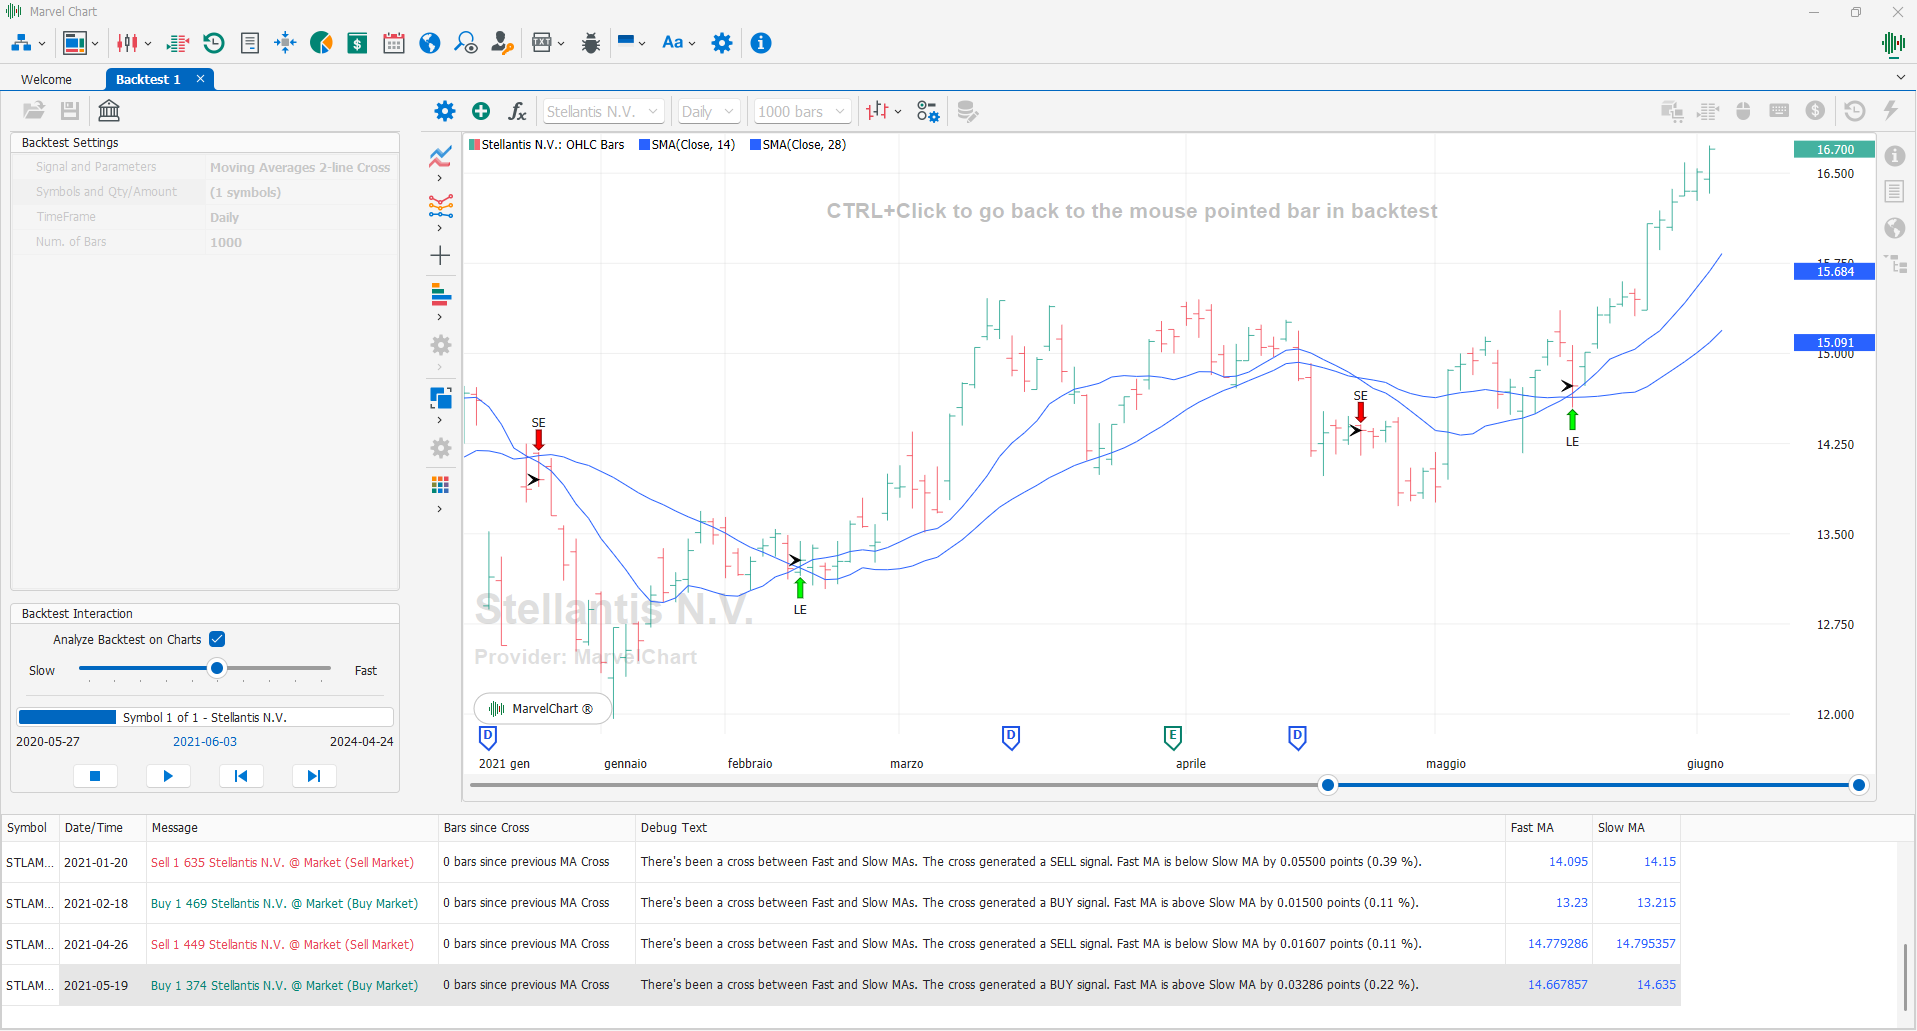Click the green dollar book icon
This screenshot has height=1031, width=1917.
coord(357,43)
